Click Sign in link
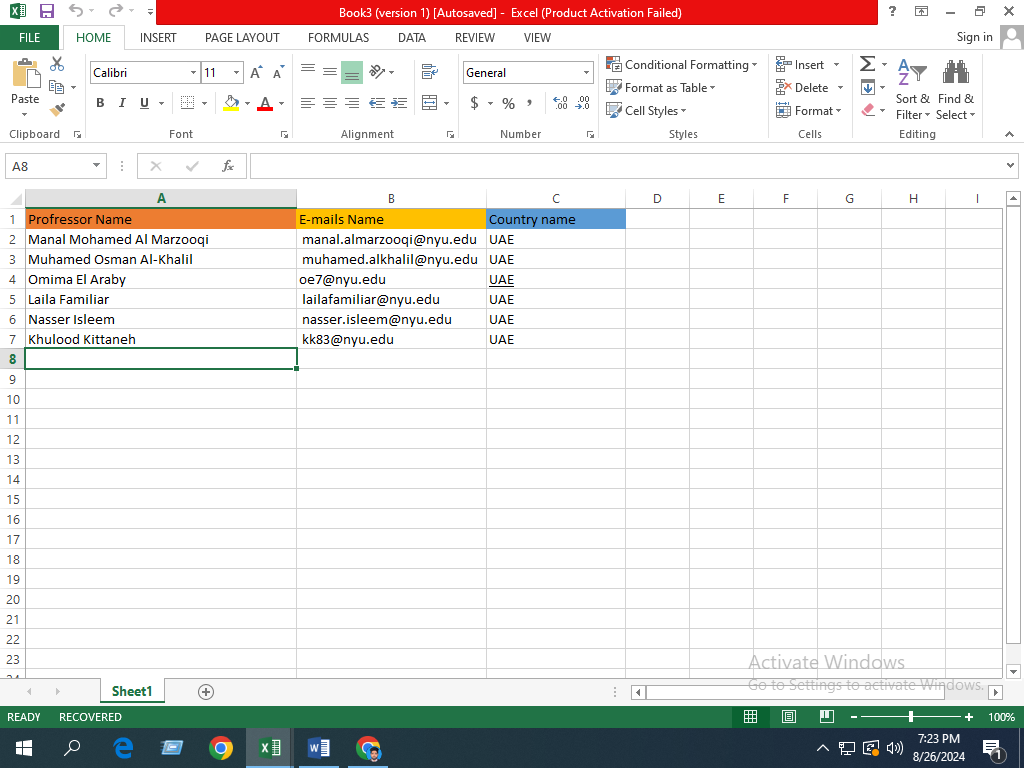The height and width of the screenshot is (768, 1024). pyautogui.click(x=974, y=37)
